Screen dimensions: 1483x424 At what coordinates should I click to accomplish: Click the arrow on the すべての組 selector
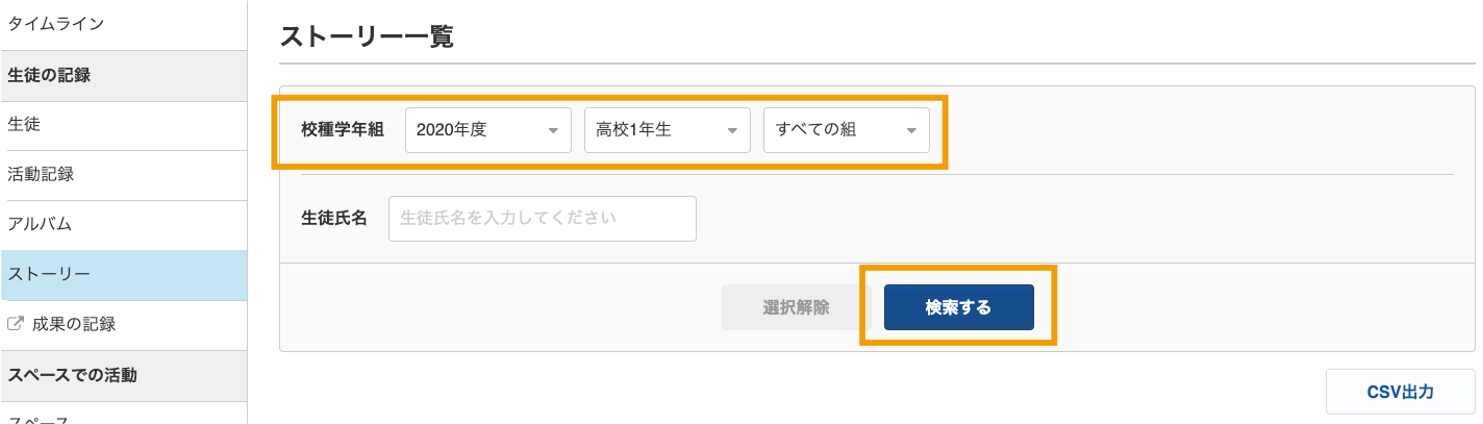click(911, 131)
